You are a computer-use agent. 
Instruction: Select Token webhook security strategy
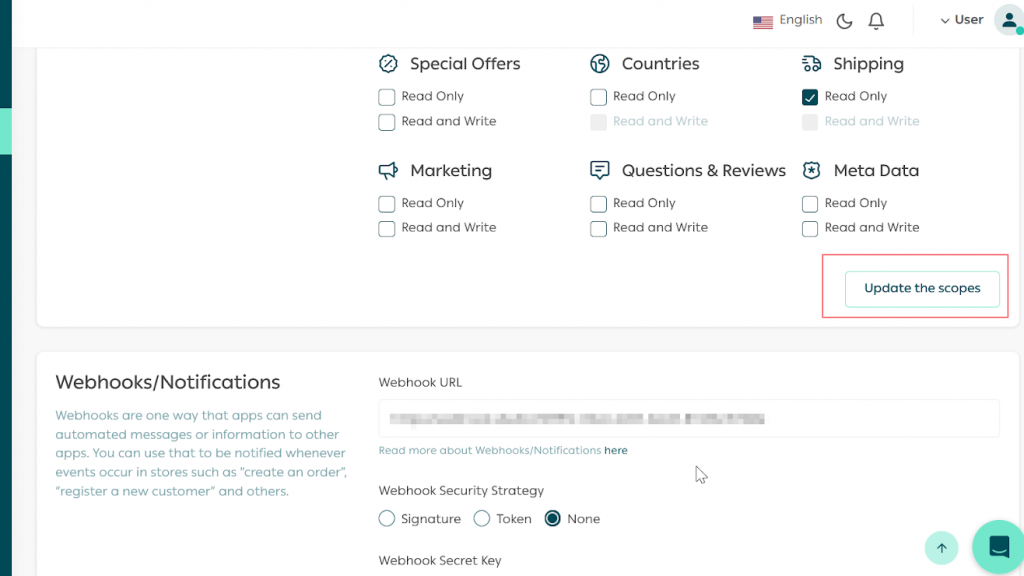(x=481, y=519)
